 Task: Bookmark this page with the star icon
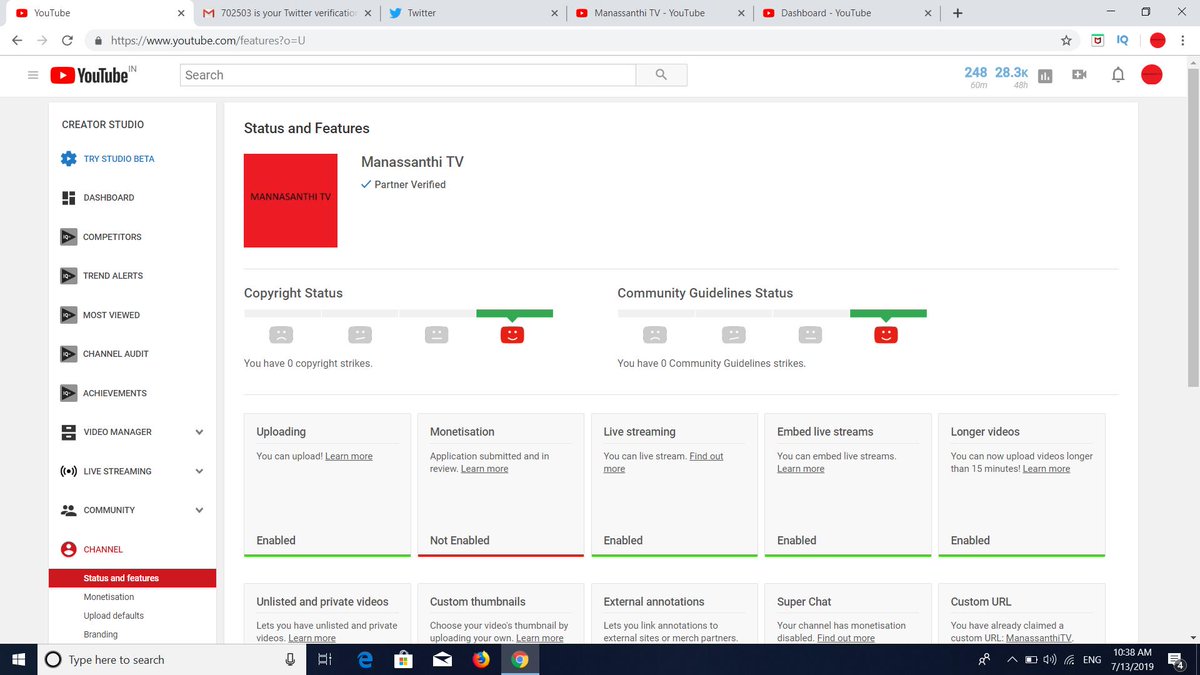[x=1066, y=41]
